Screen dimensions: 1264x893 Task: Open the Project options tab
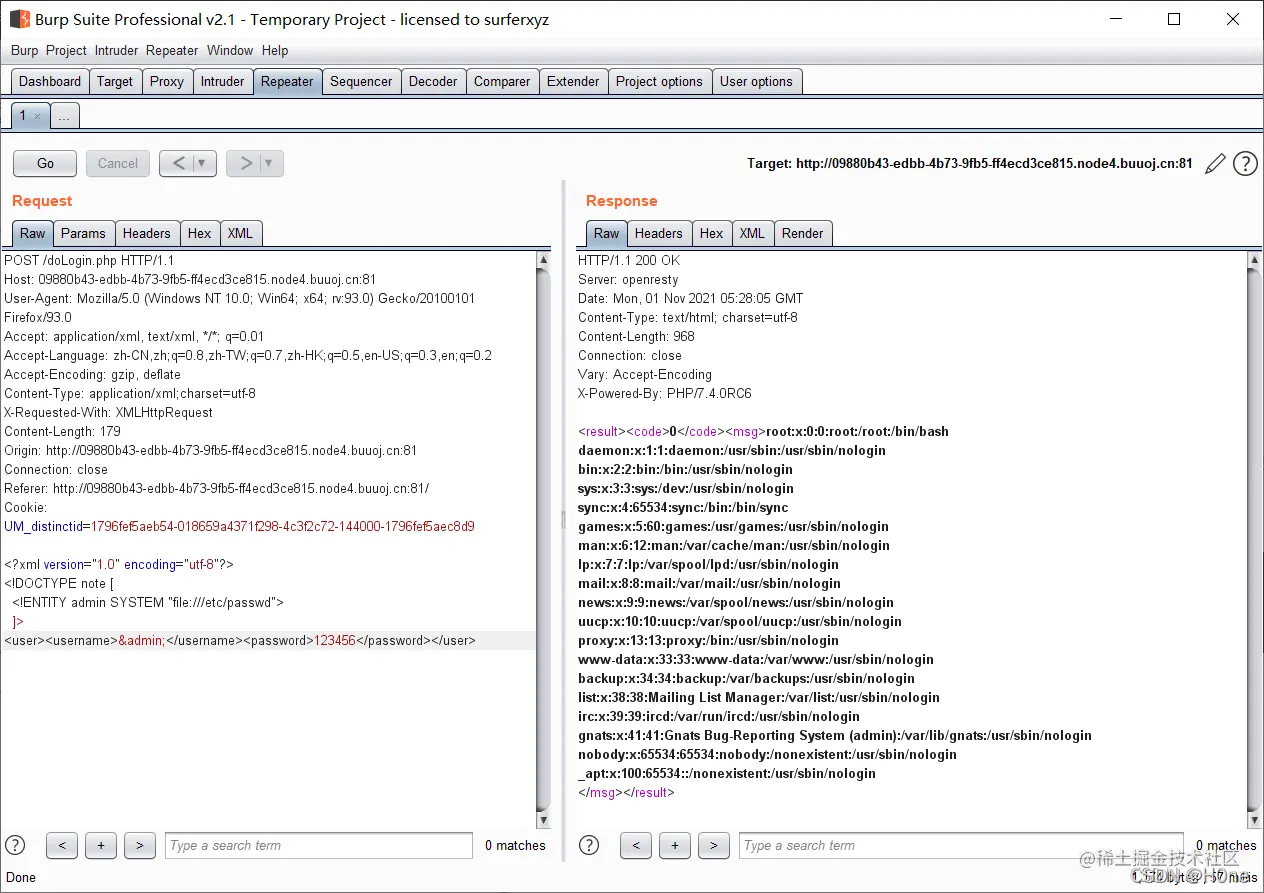(659, 82)
